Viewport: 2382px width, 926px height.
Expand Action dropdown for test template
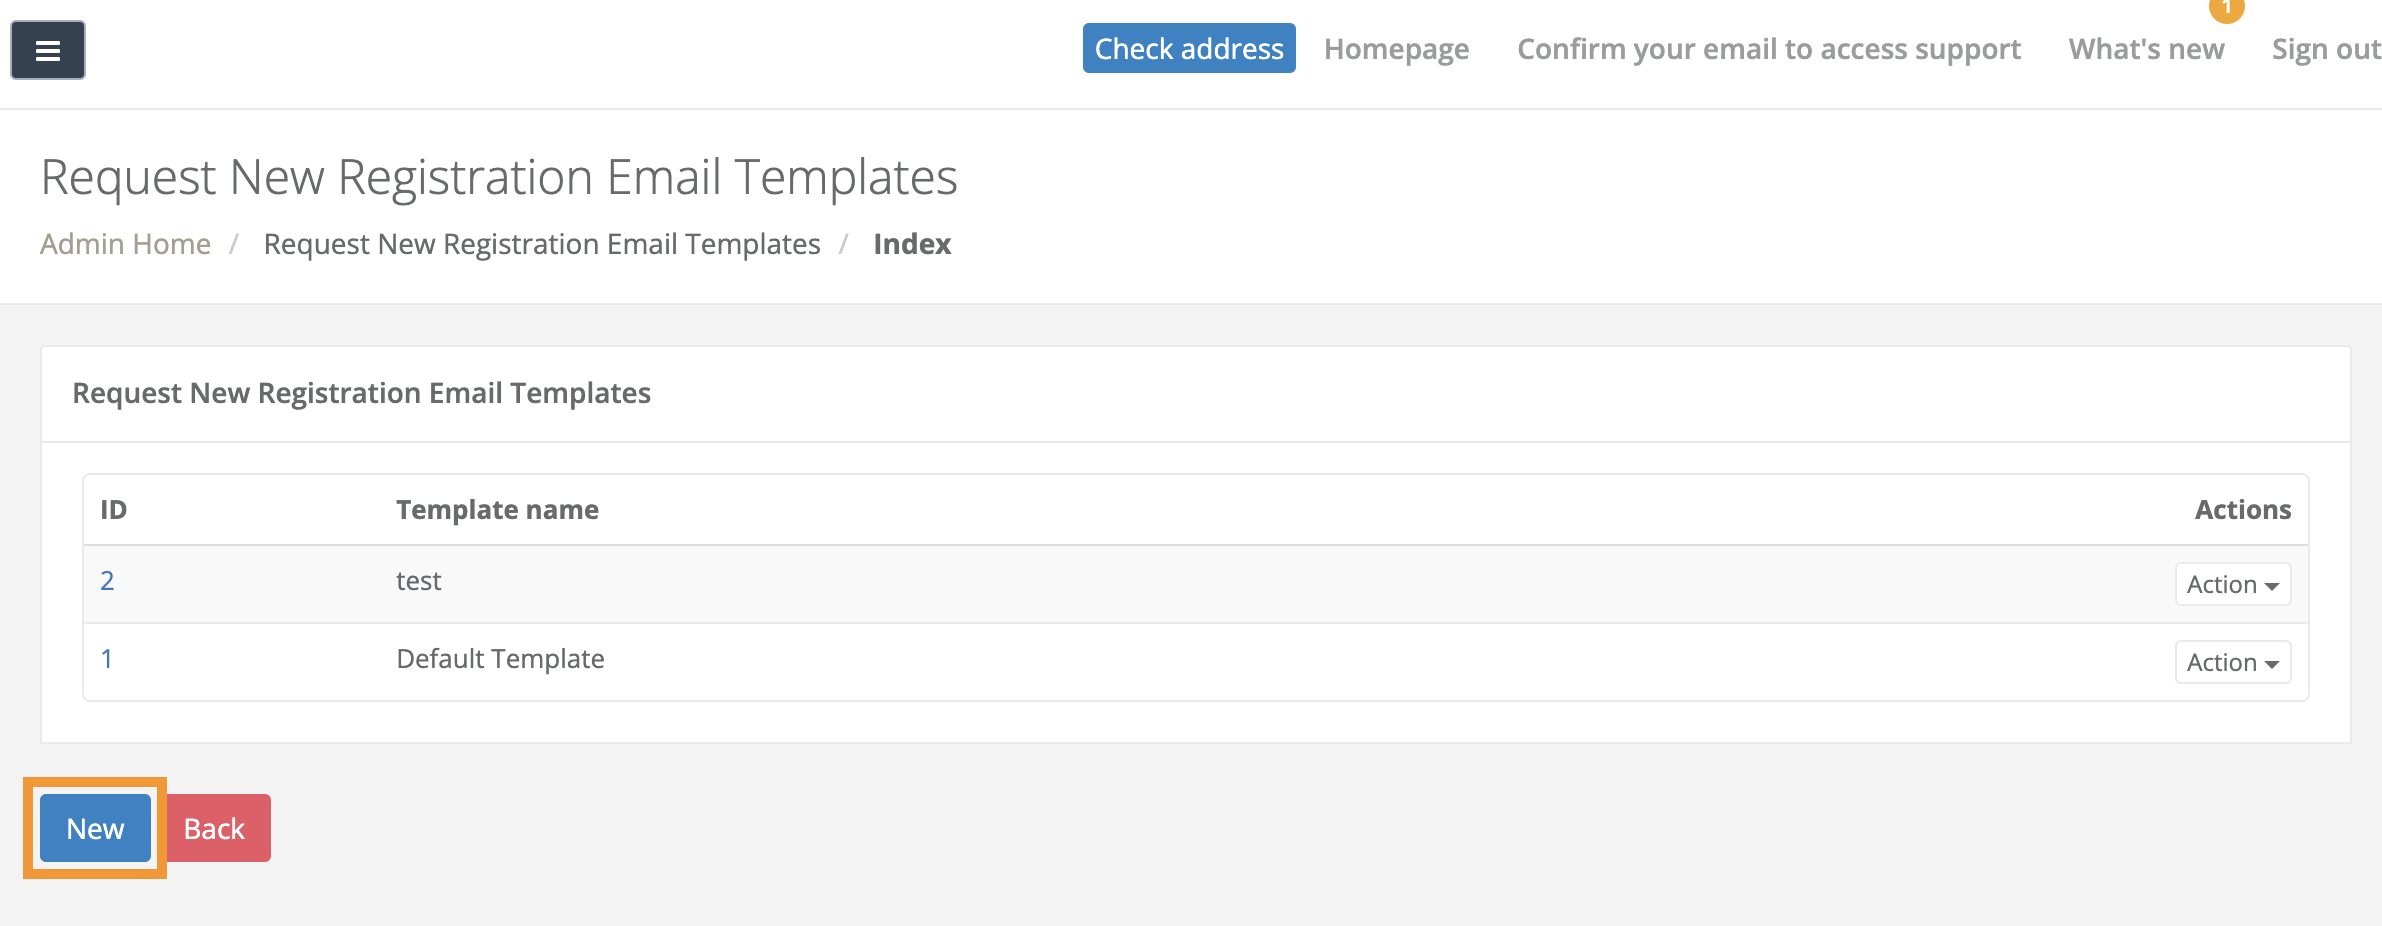point(2232,584)
